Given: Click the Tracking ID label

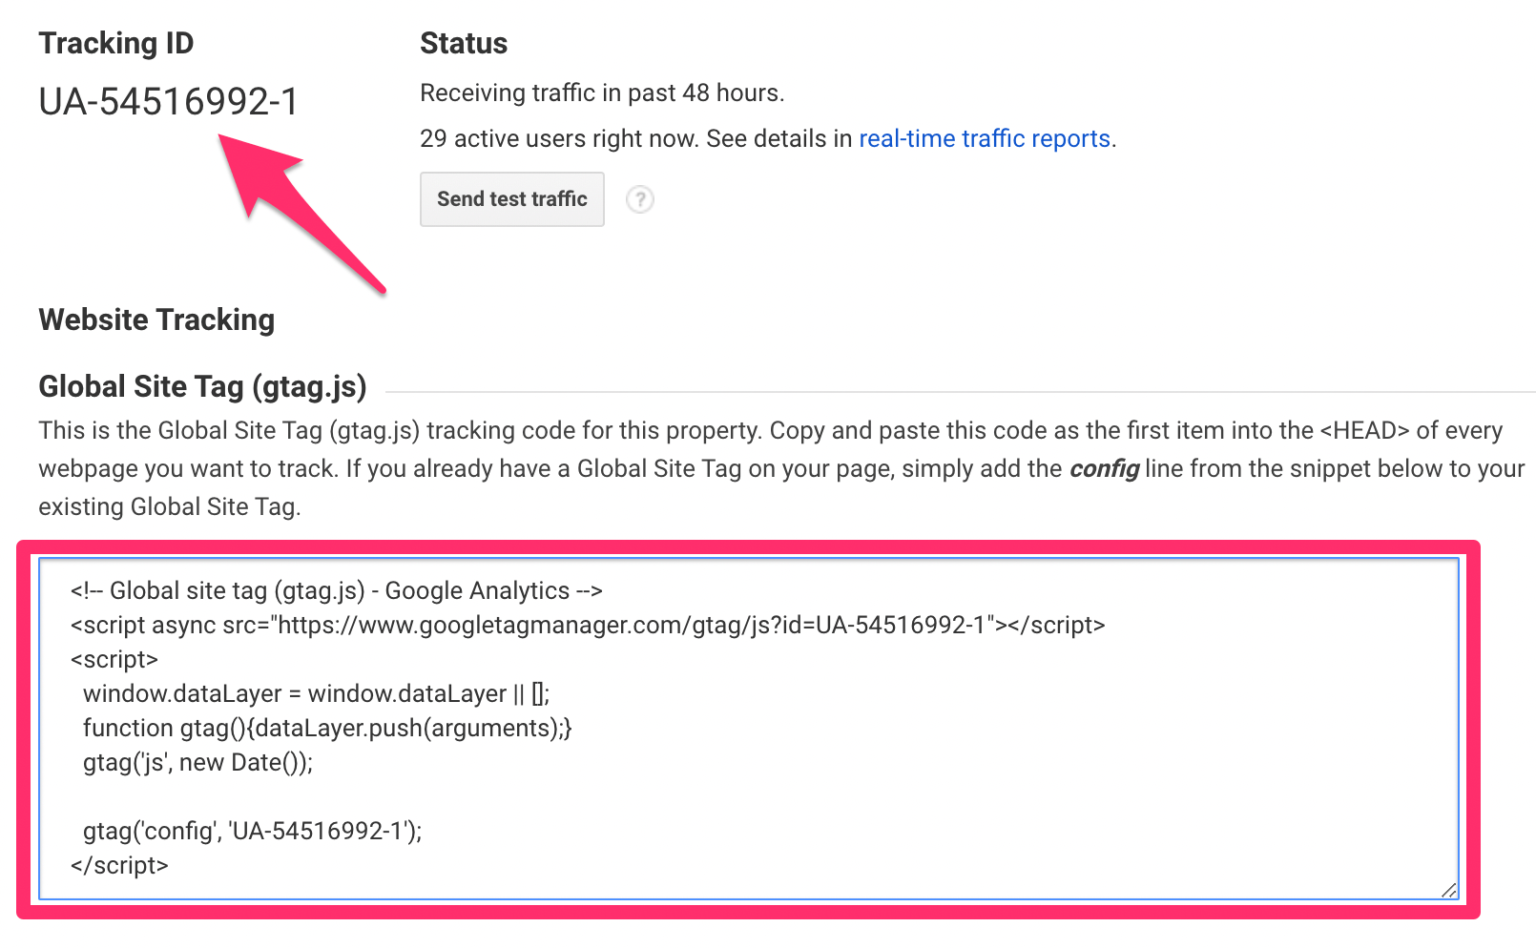Looking at the screenshot, I should point(116,43).
